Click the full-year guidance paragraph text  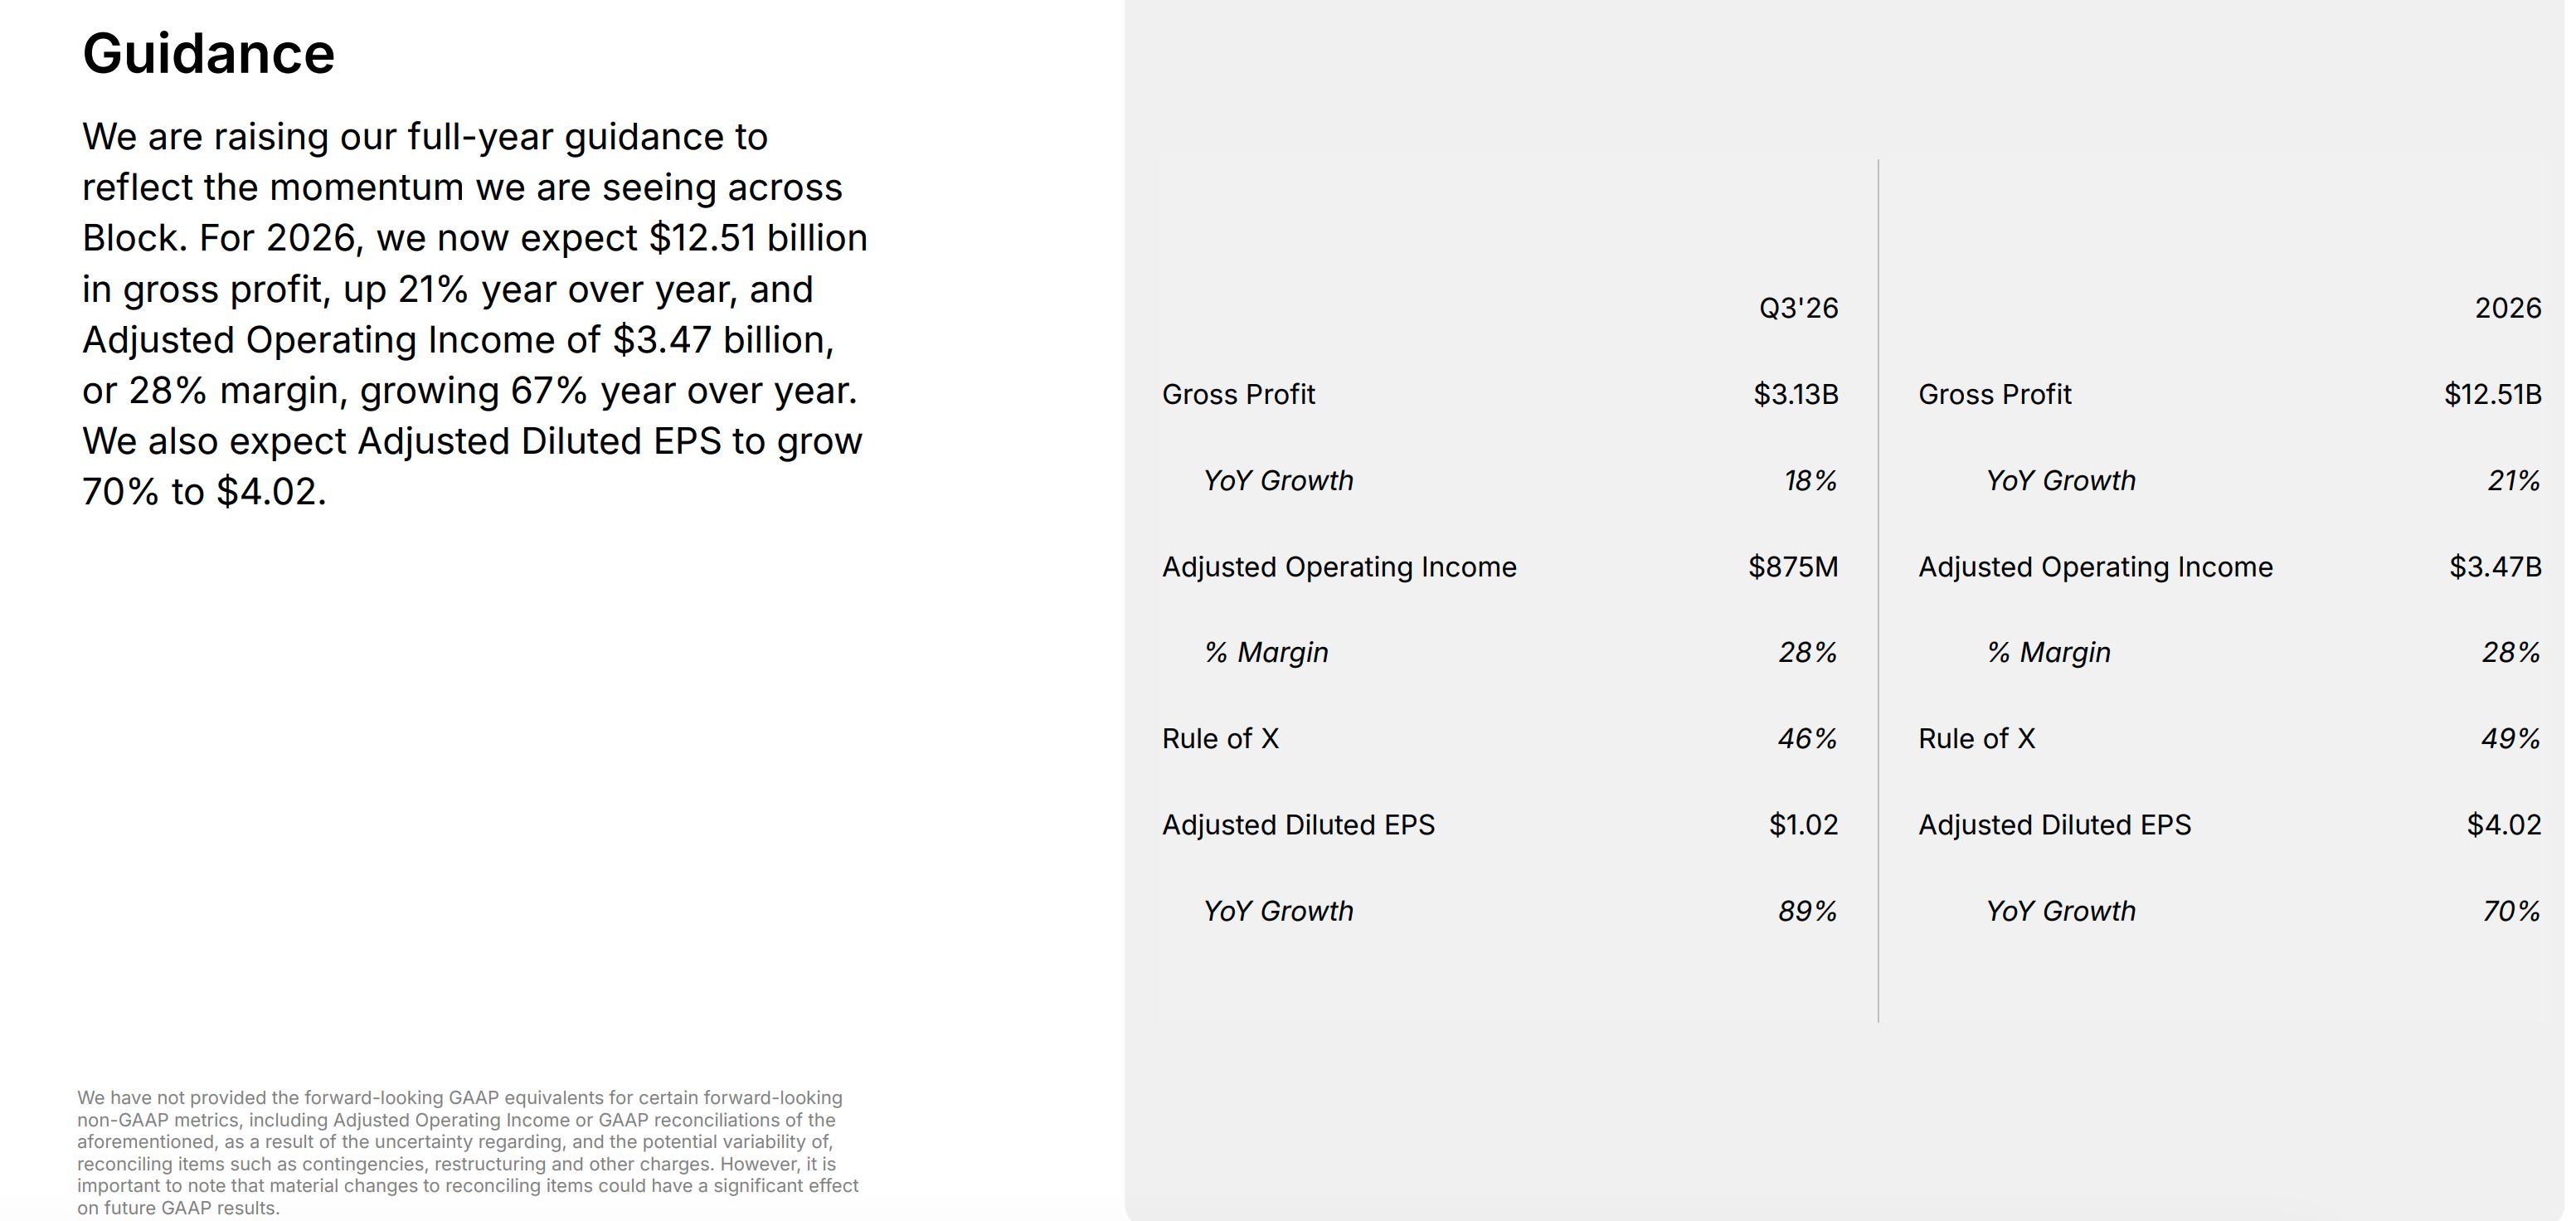pyautogui.click(x=475, y=314)
